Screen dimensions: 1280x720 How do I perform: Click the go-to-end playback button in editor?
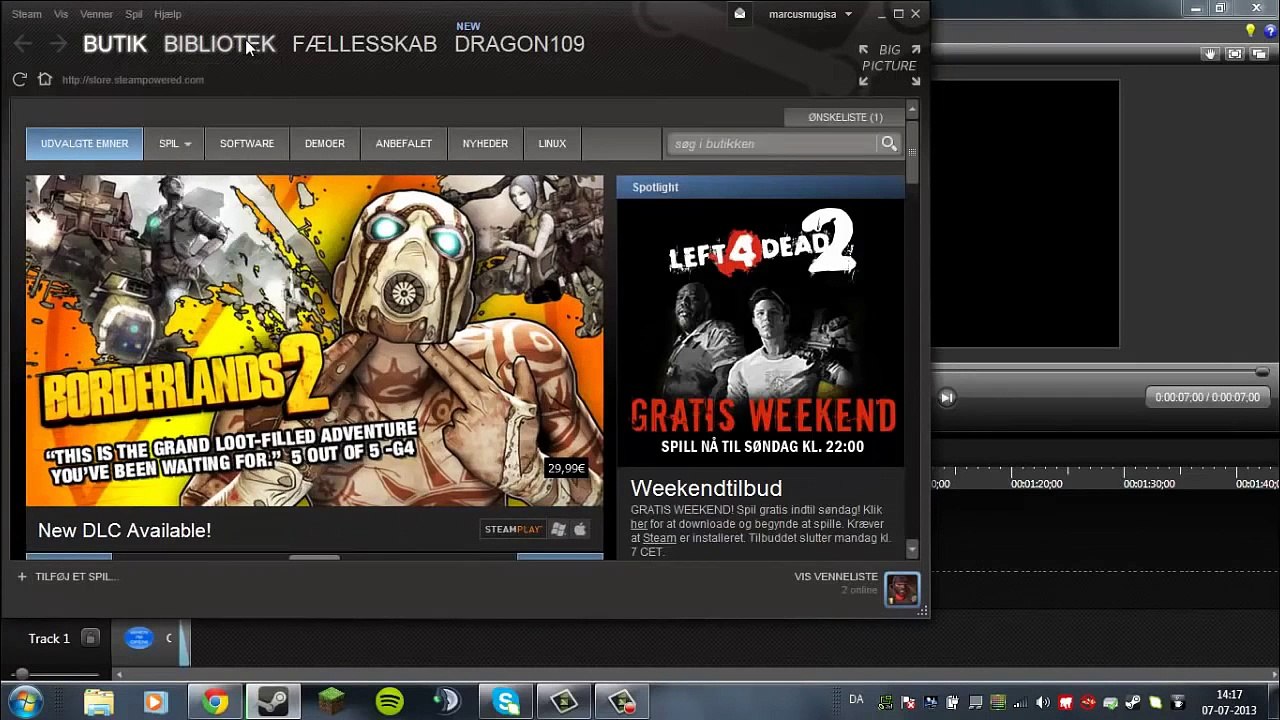pyautogui.click(x=946, y=397)
